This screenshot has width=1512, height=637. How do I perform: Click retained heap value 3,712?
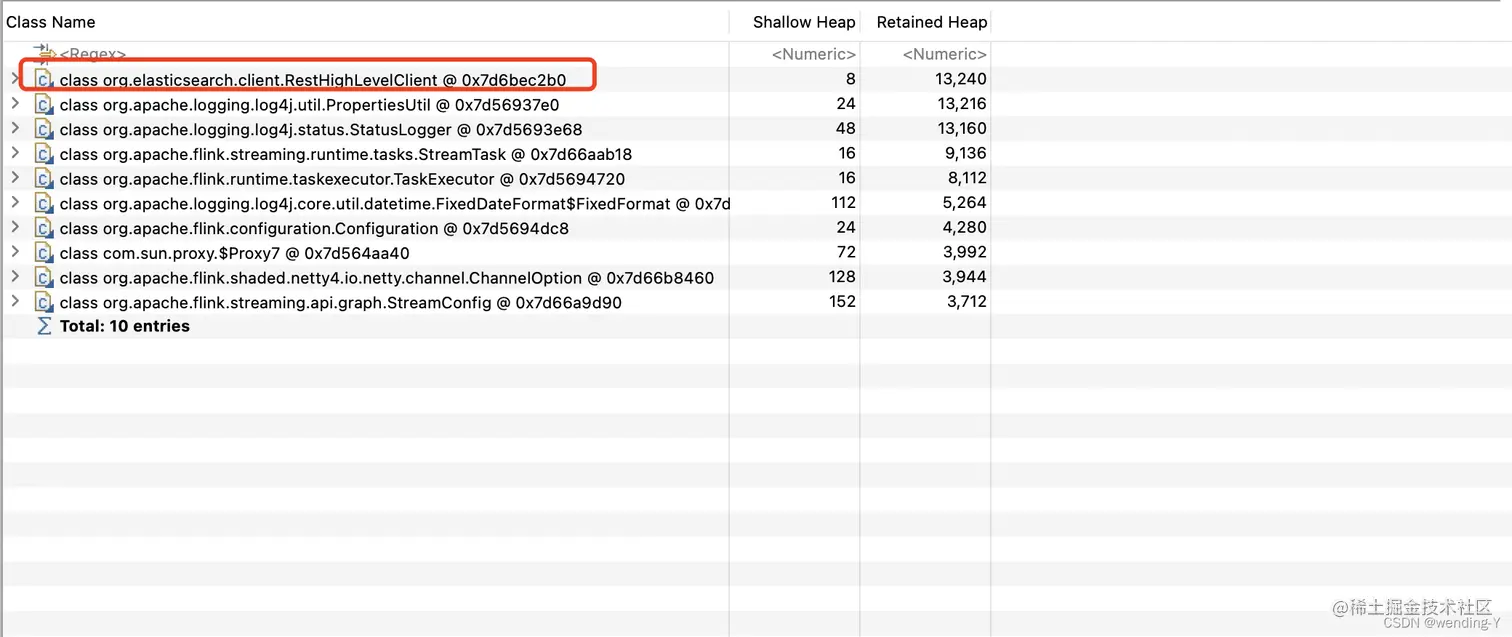[x=966, y=302]
